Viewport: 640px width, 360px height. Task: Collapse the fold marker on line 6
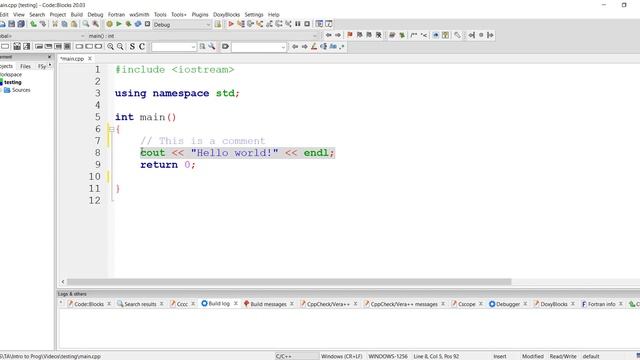coord(111,129)
